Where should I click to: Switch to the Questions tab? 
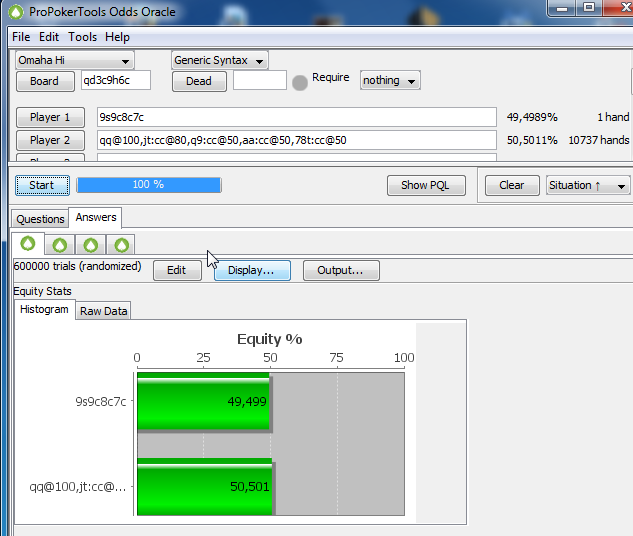pyautogui.click(x=40, y=219)
